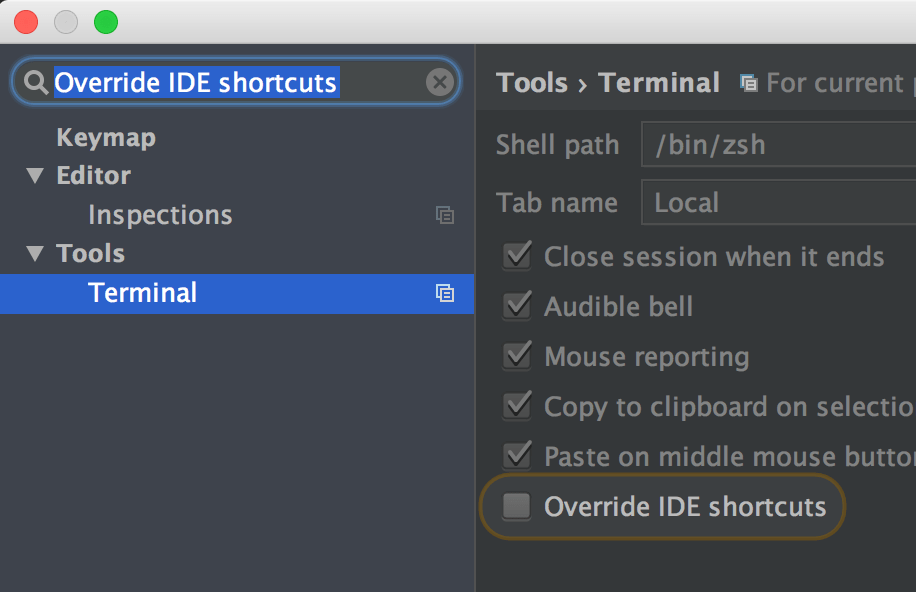Uncheck Copy to clipboard on selection
The height and width of the screenshot is (592, 916).
tap(516, 406)
